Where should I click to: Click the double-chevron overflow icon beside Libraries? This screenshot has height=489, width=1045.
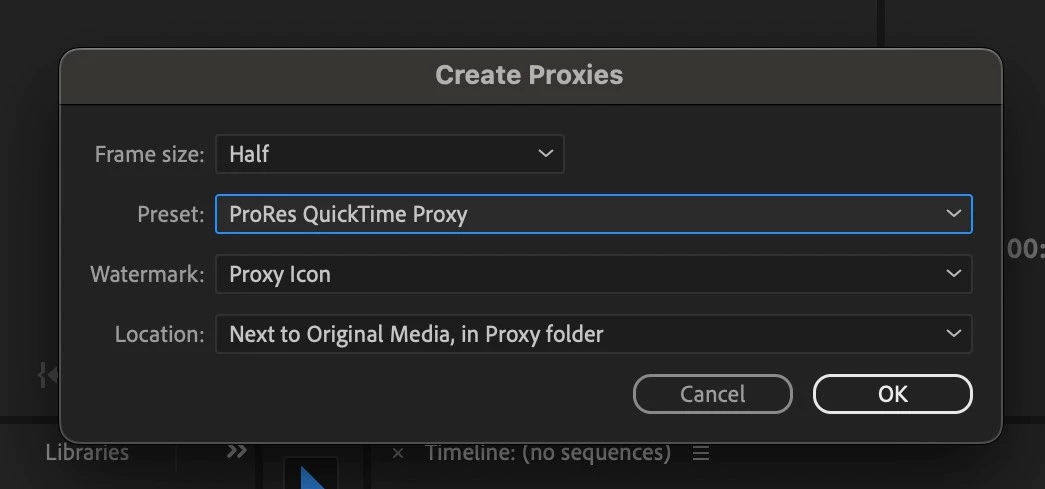point(237,452)
